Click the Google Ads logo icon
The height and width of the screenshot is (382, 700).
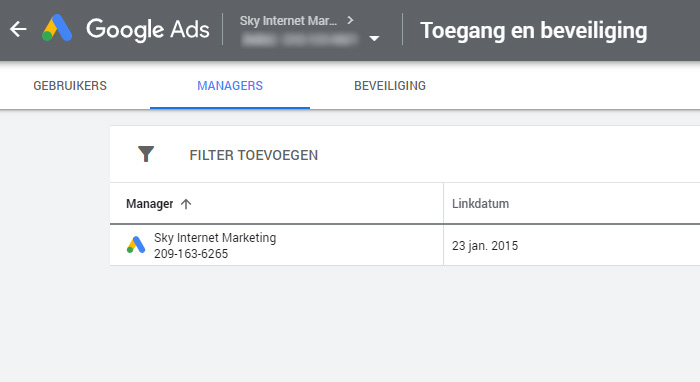point(57,28)
